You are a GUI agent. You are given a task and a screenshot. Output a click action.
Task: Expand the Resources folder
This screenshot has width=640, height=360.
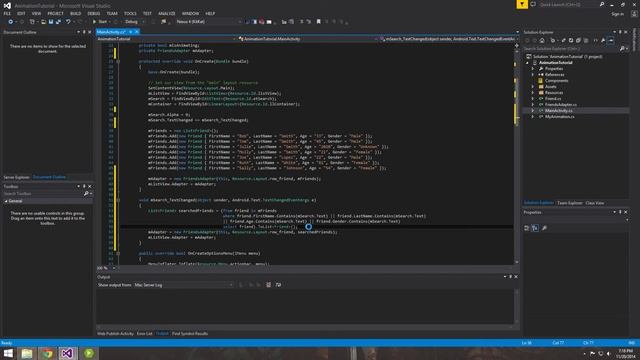point(533,93)
